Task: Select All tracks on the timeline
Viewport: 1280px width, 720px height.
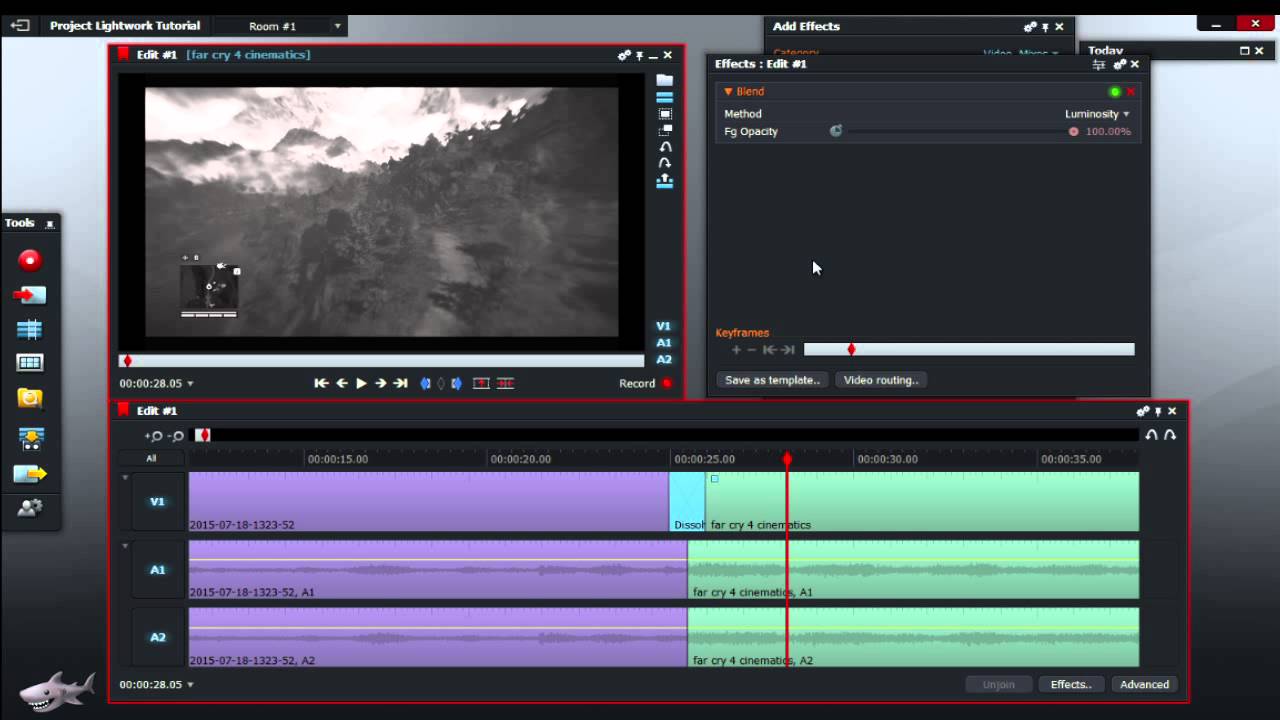Action: pos(151,459)
